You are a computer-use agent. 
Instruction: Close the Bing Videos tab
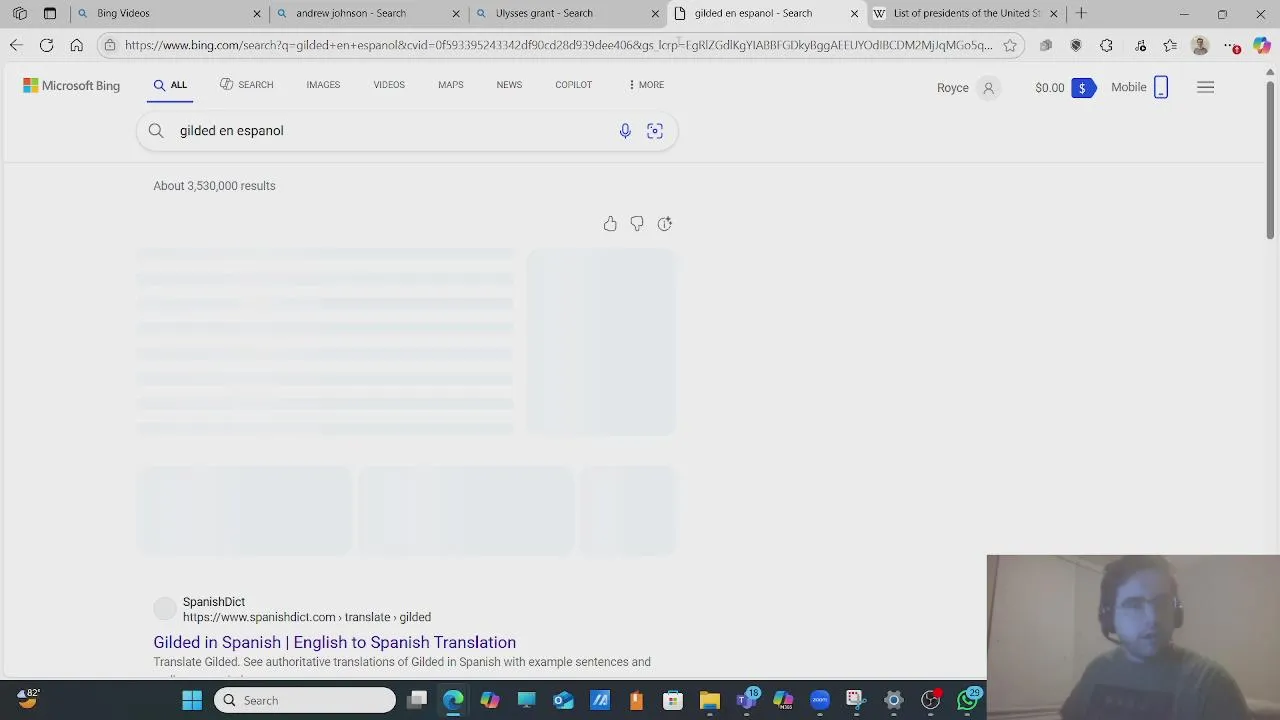(x=257, y=13)
